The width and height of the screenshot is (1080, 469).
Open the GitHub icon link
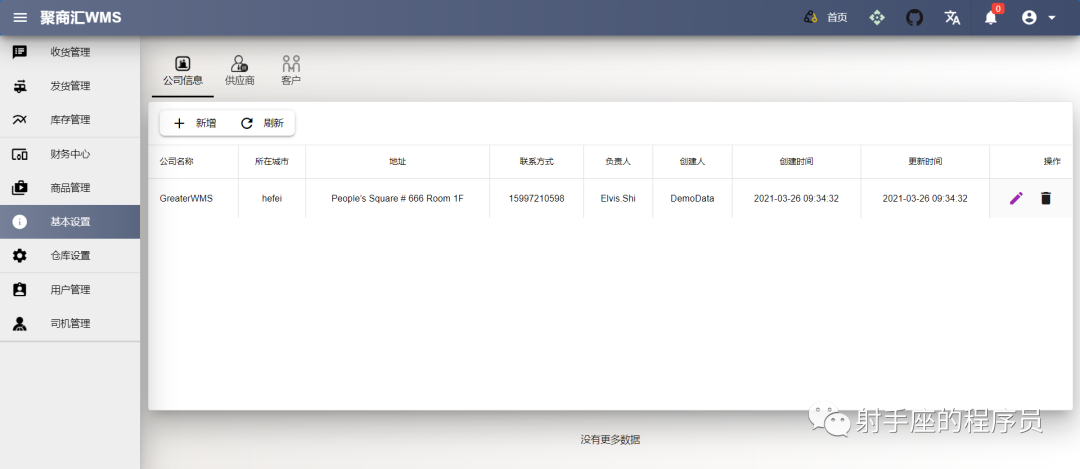914,18
